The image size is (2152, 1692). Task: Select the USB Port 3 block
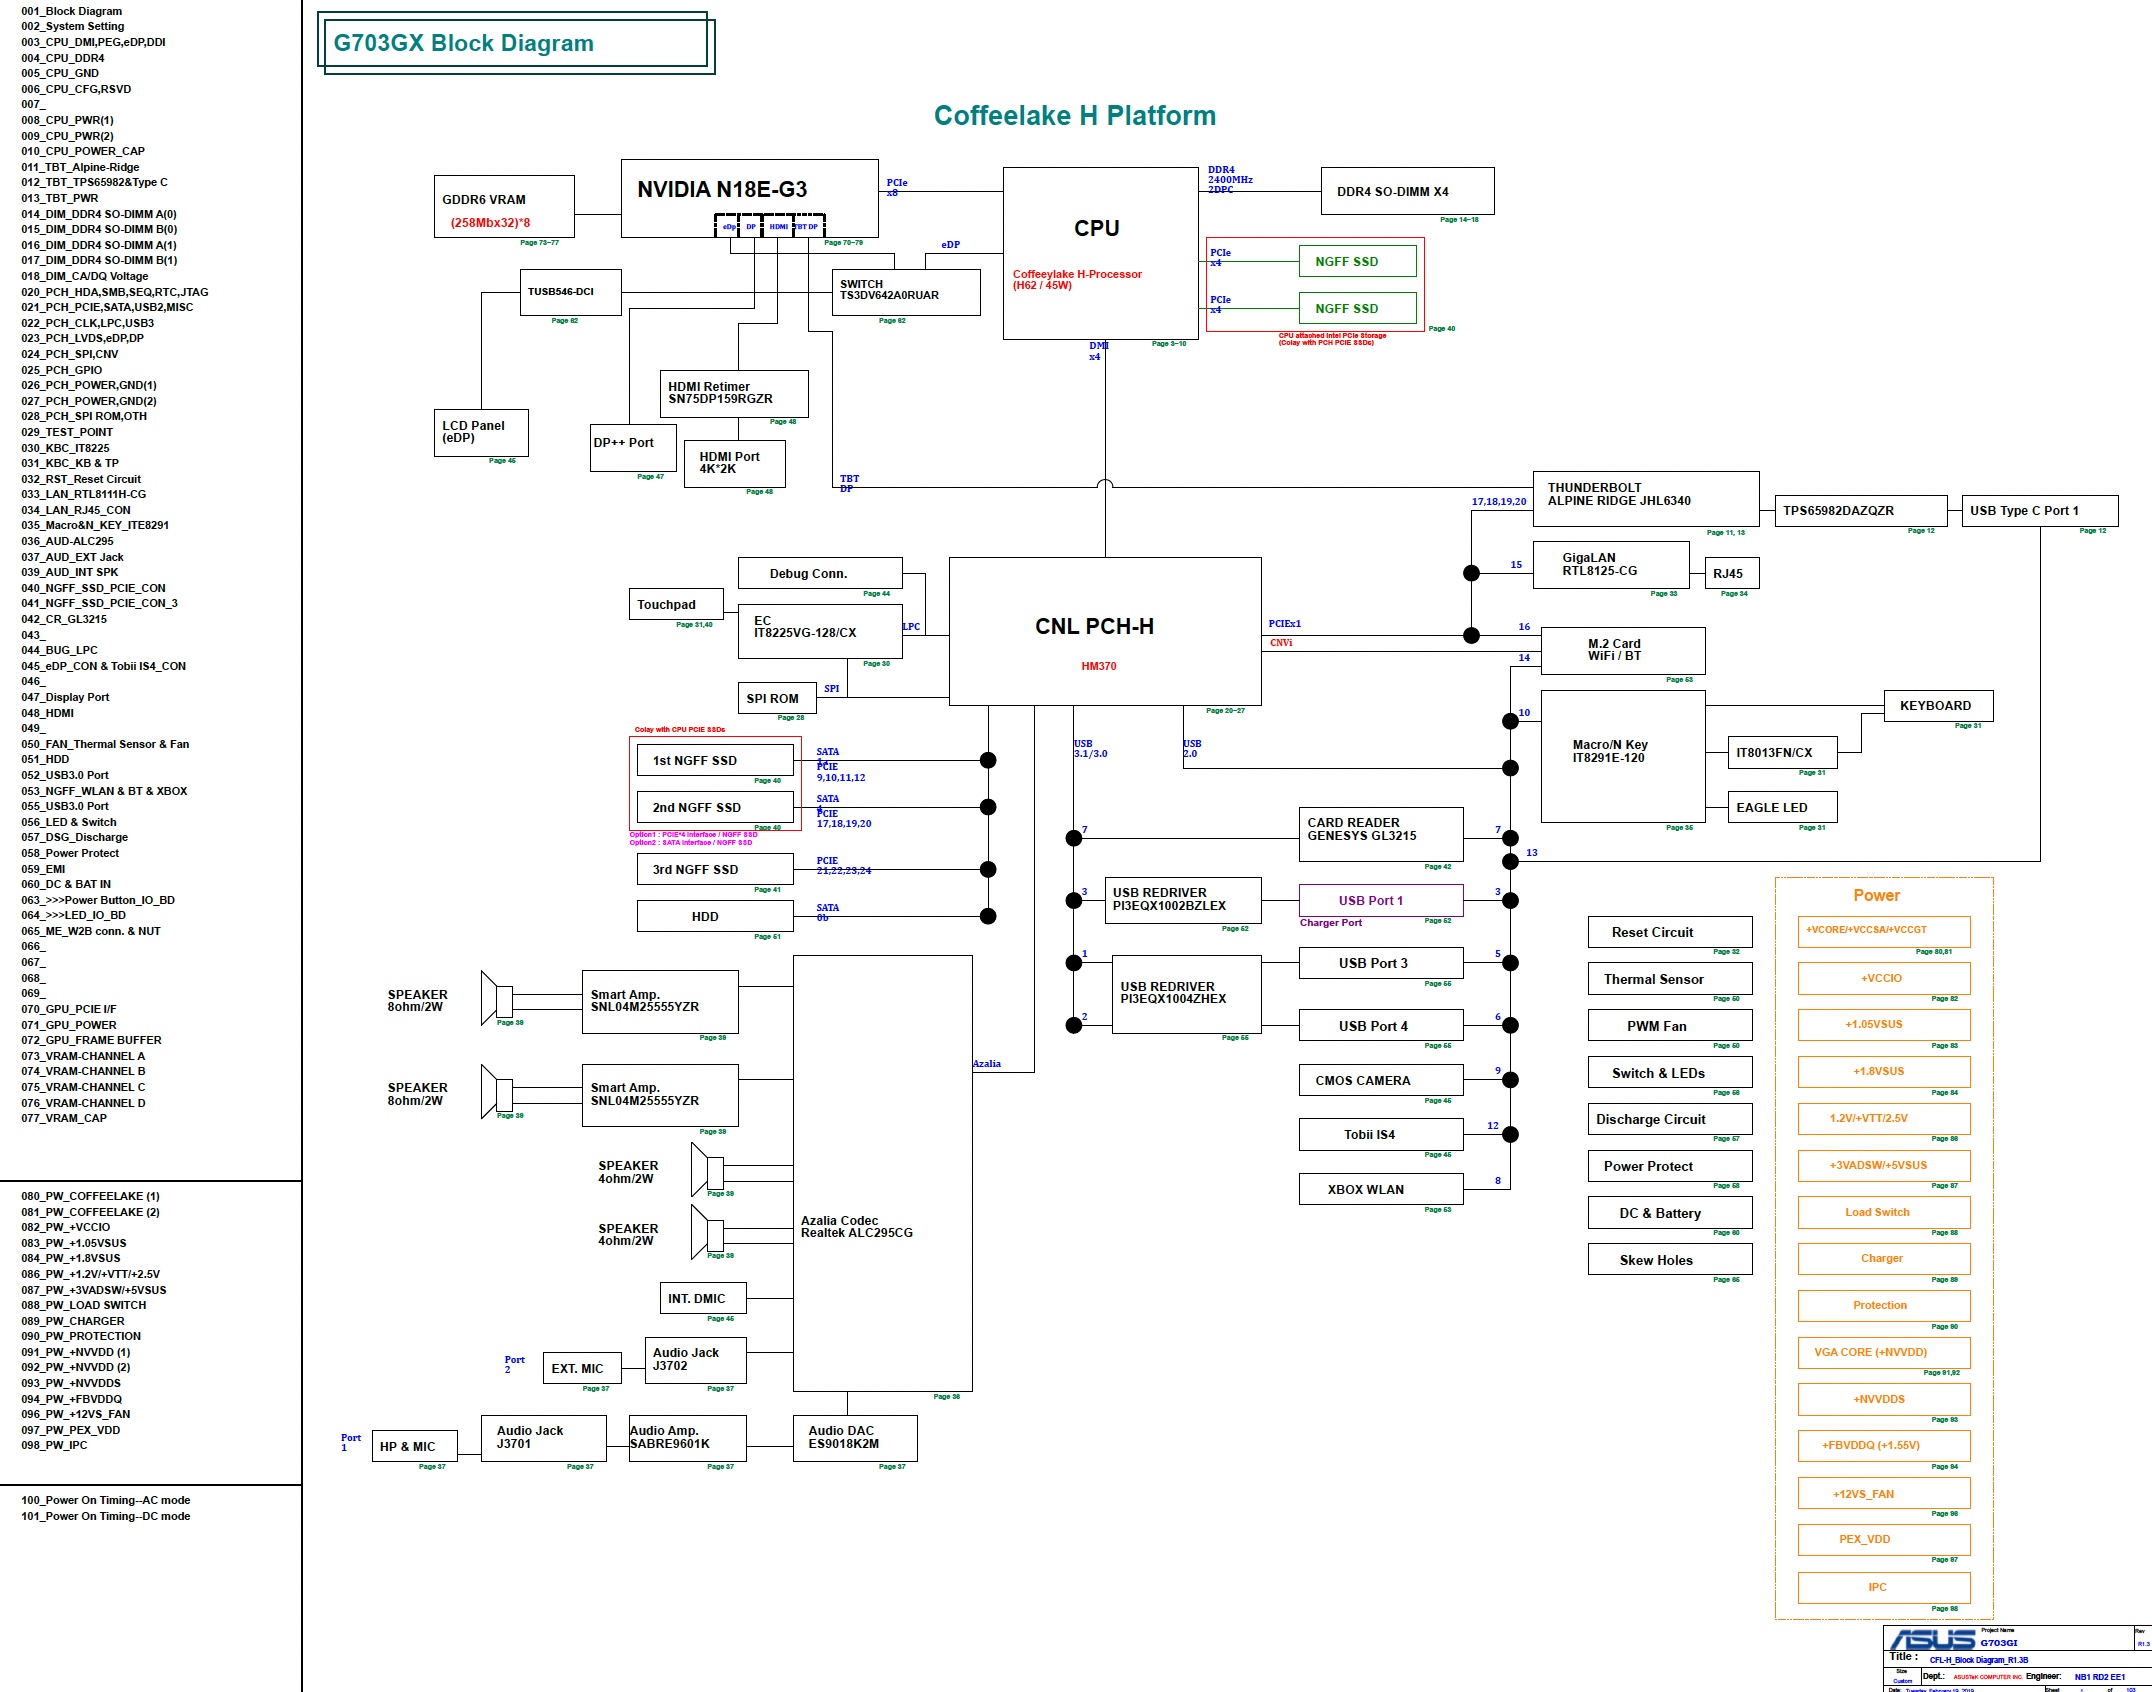pos(1381,963)
